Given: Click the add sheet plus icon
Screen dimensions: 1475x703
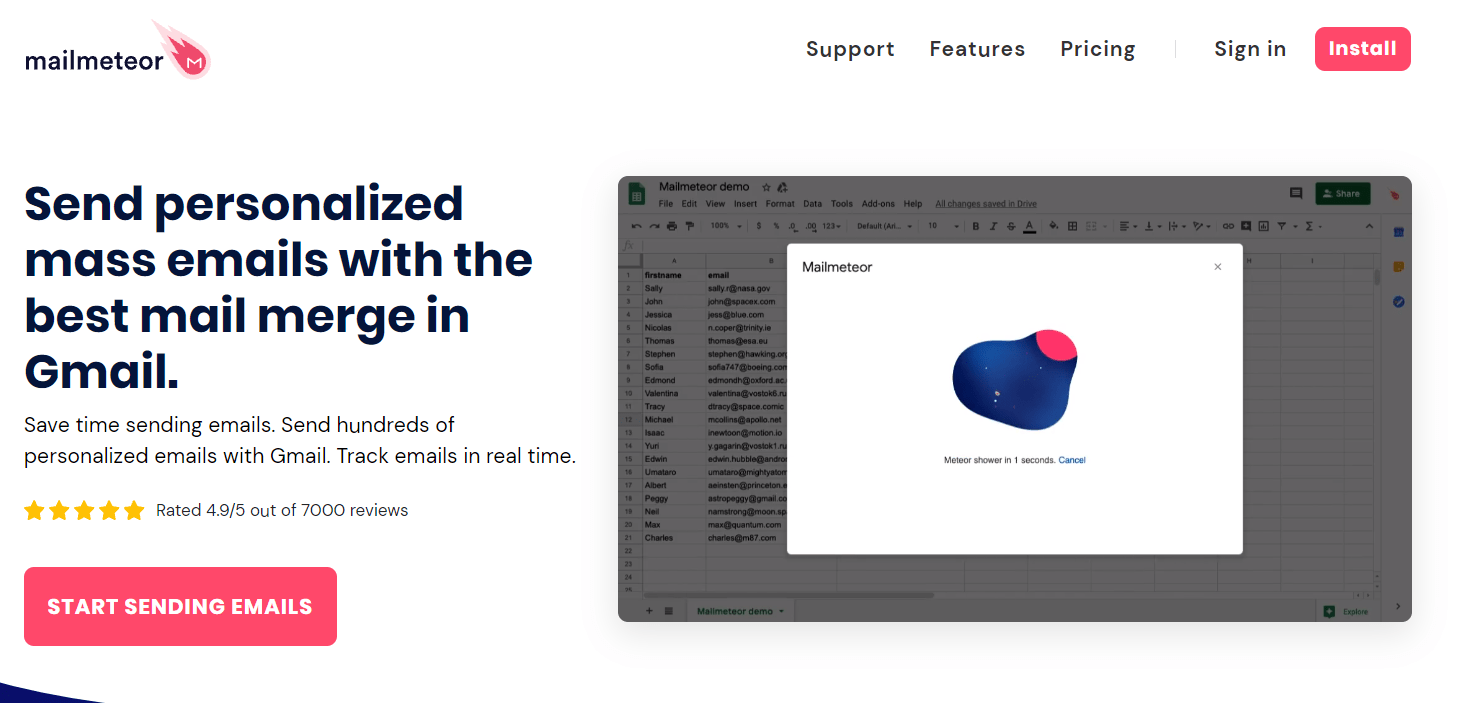Looking at the screenshot, I should tap(649, 610).
